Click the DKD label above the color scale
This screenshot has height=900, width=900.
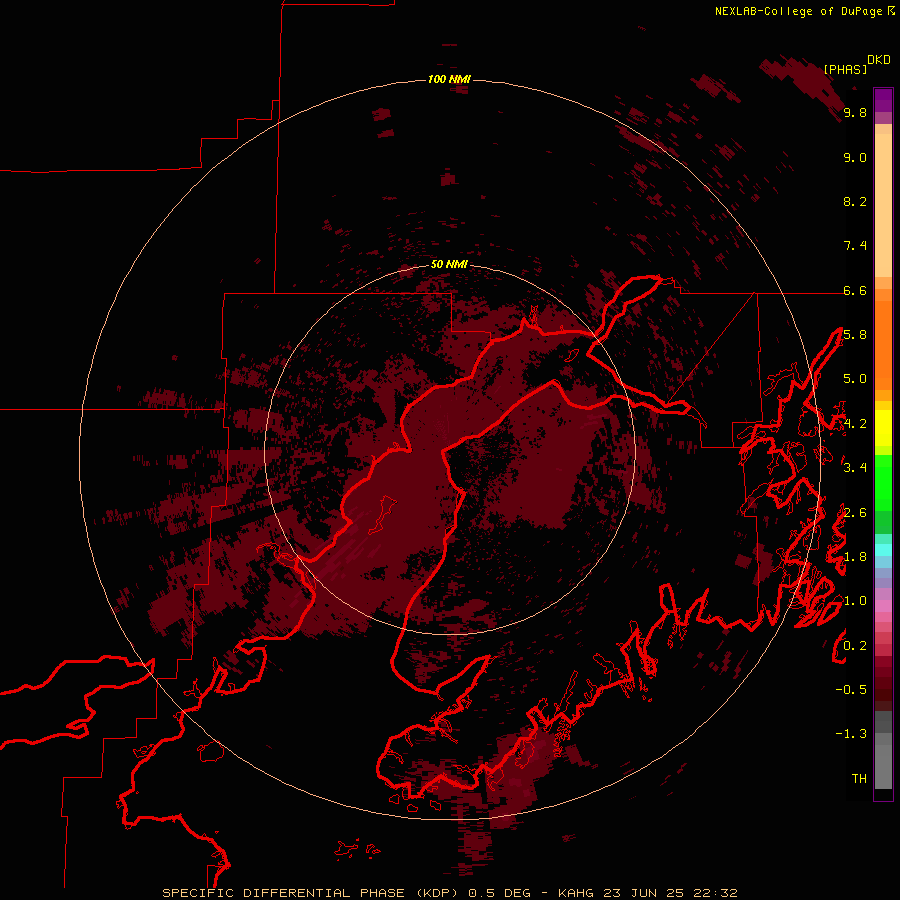pos(879,60)
